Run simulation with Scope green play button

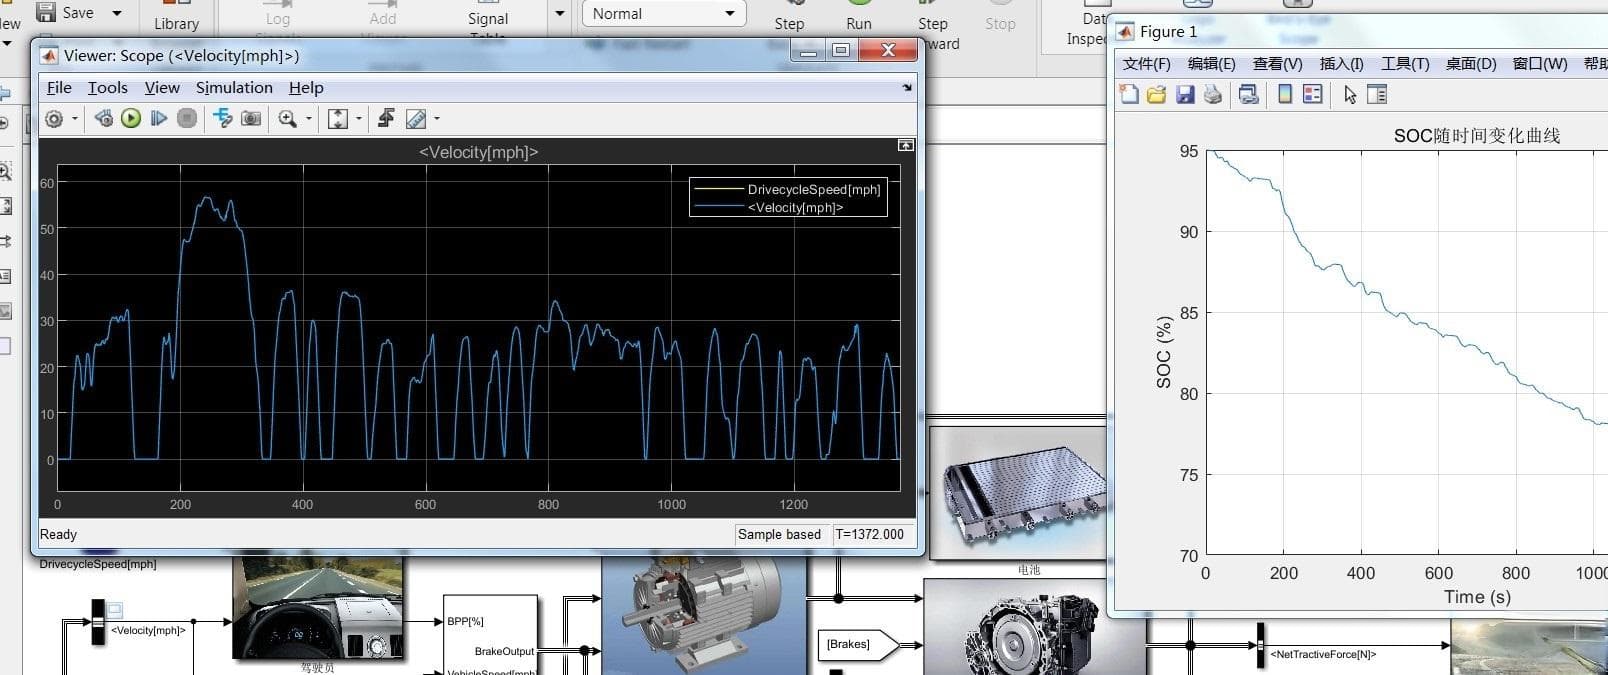coord(131,119)
